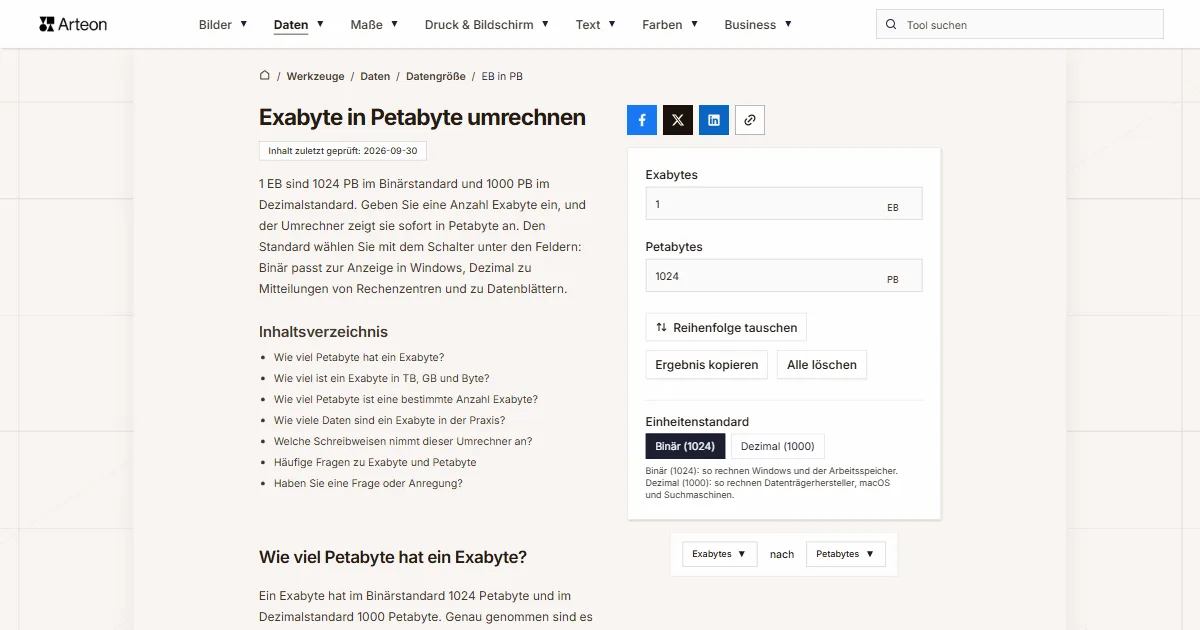Copy page link icon
Image resolution: width=1200 pixels, height=630 pixels.
tap(750, 120)
